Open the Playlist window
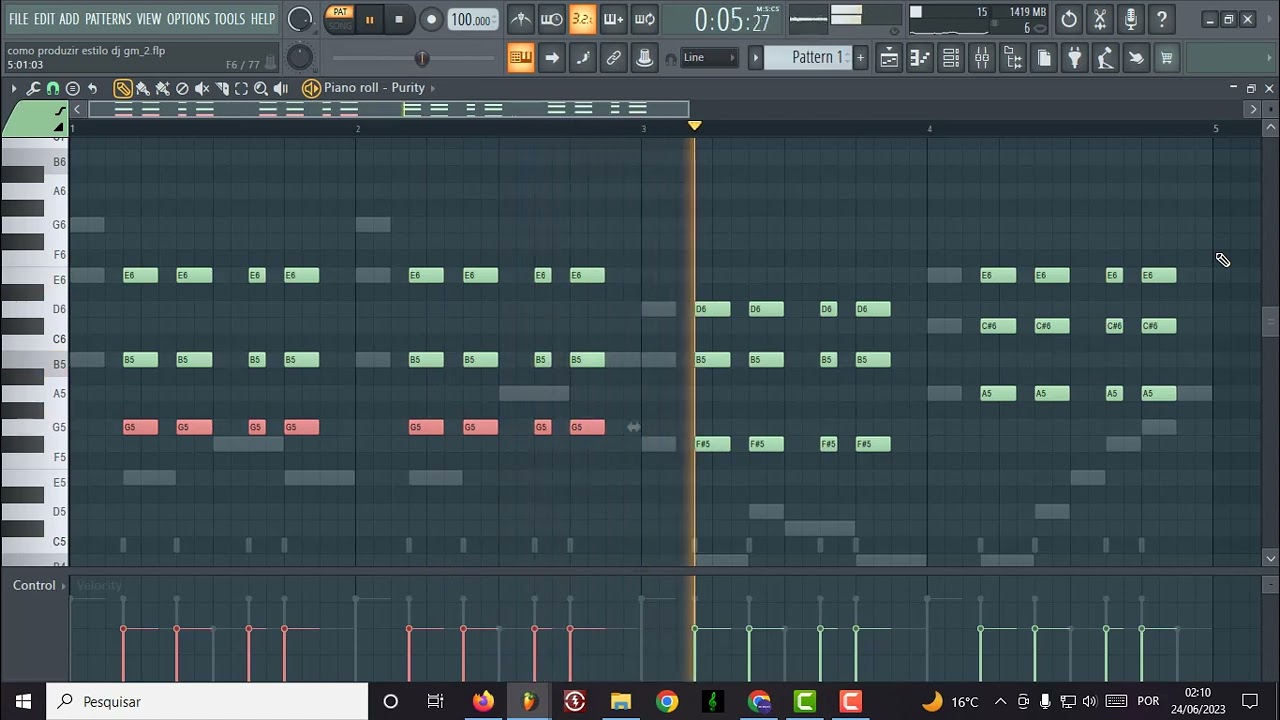 [x=888, y=59]
